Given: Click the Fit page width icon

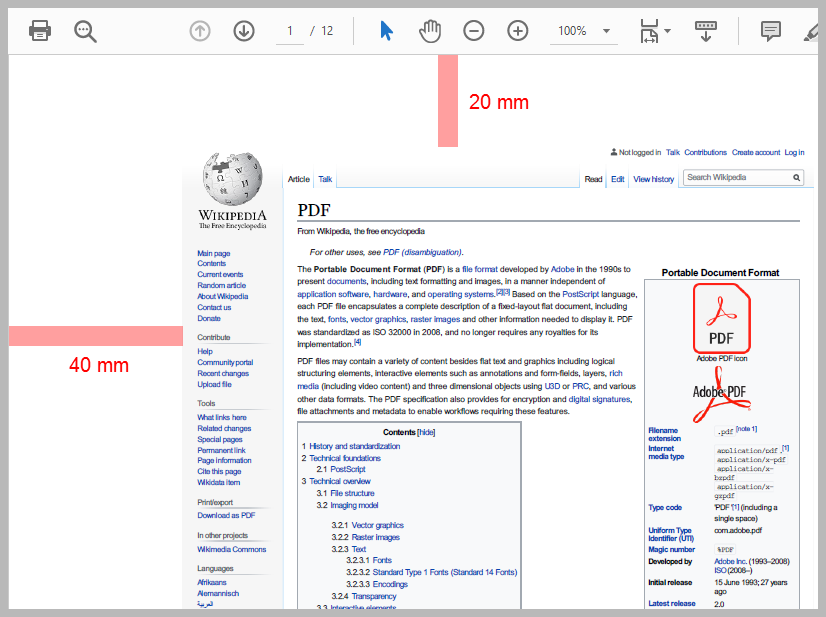Looking at the screenshot, I should click(649, 31).
